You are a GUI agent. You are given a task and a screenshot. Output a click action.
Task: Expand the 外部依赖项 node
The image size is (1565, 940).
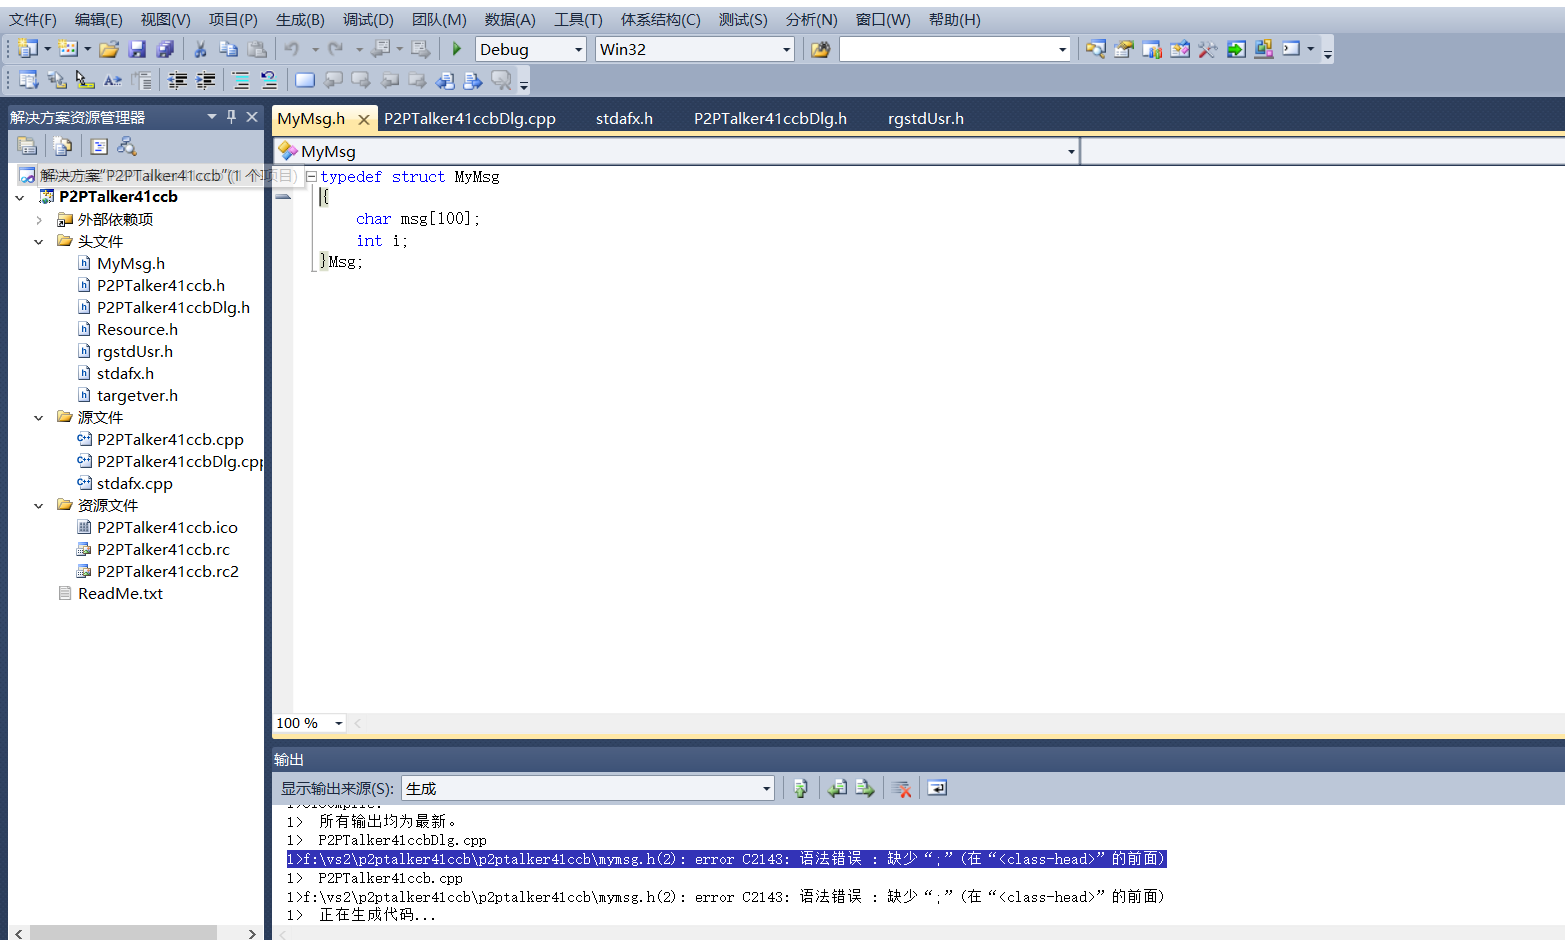point(39,220)
